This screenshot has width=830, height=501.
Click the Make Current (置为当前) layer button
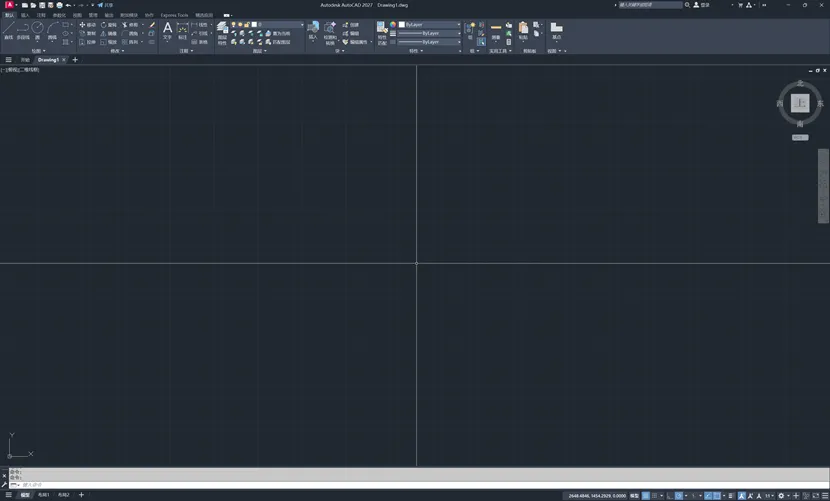pyautogui.click(x=276, y=33)
